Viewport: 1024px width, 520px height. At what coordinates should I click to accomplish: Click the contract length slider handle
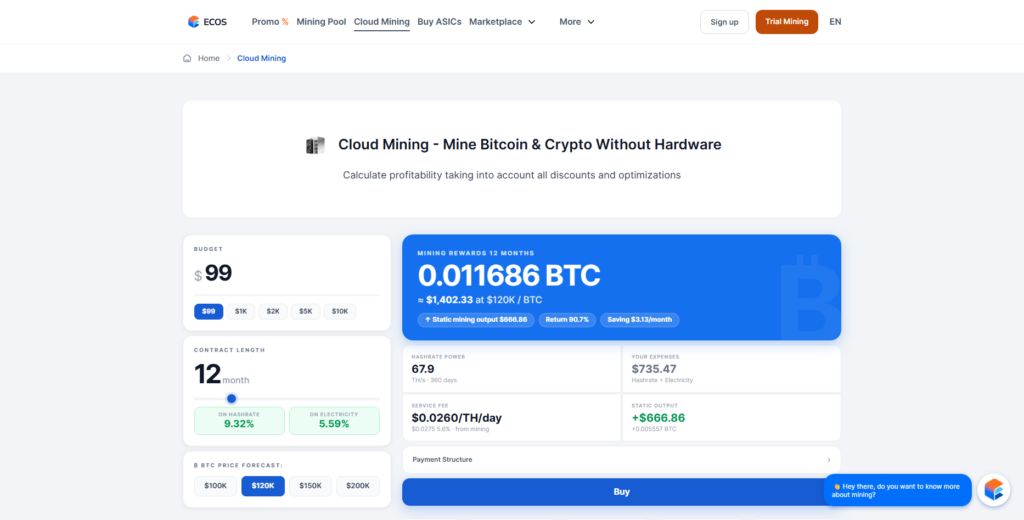tap(231, 398)
